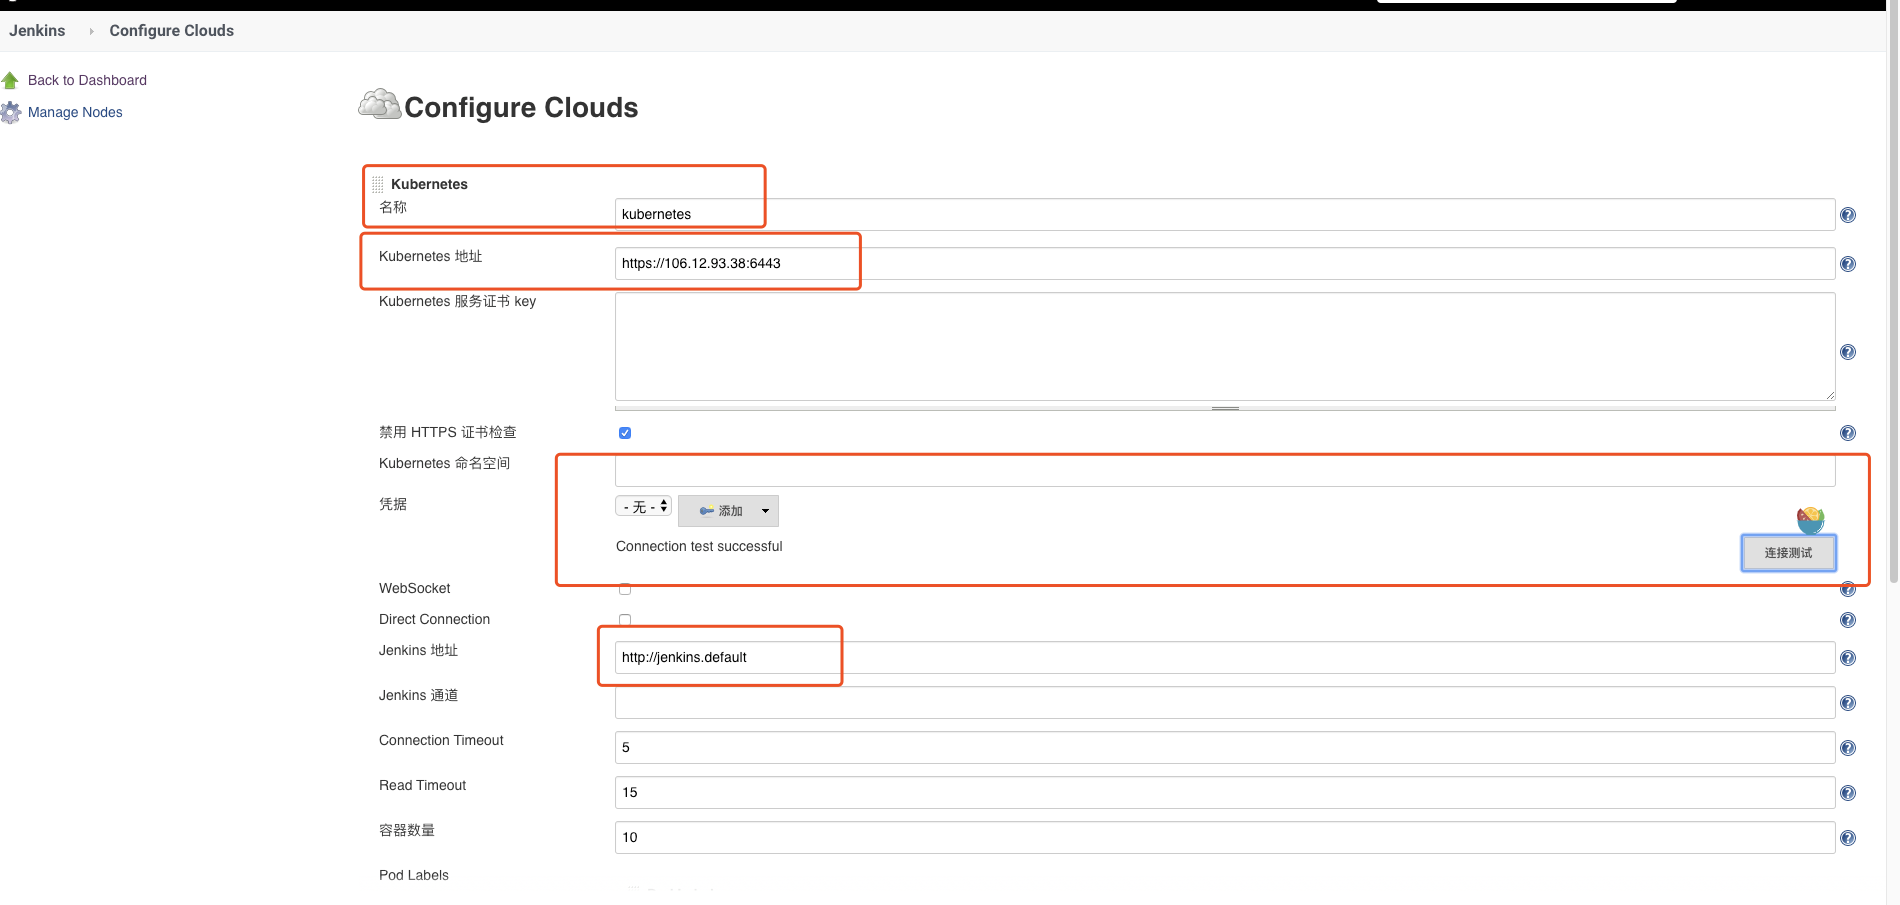Click the green Back to Dashboard arrow icon
This screenshot has height=905, width=1900.
[x=10, y=80]
